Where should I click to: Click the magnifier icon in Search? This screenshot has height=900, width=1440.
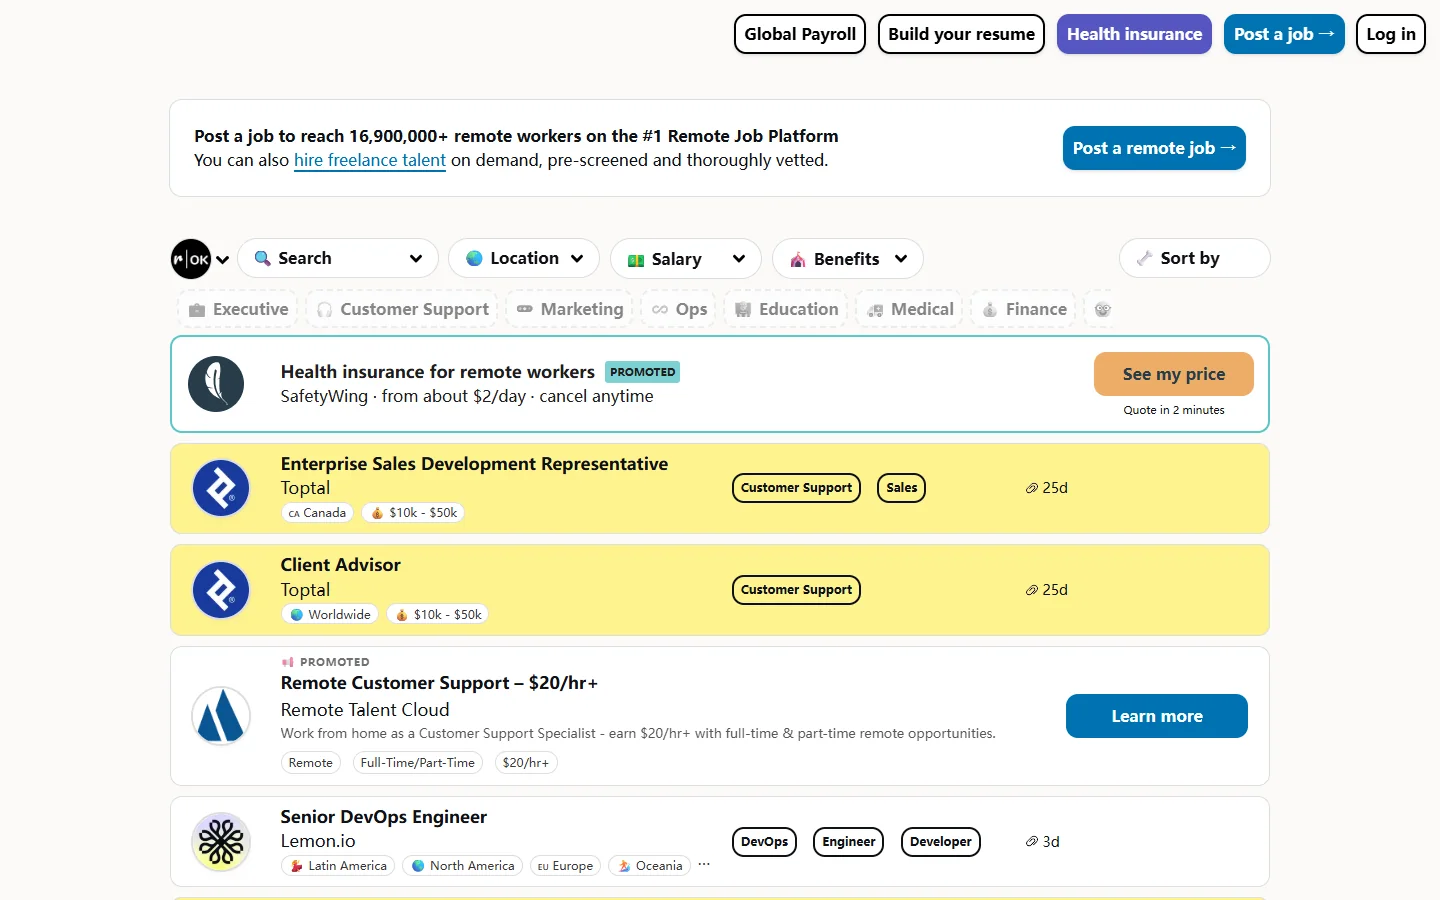263,258
